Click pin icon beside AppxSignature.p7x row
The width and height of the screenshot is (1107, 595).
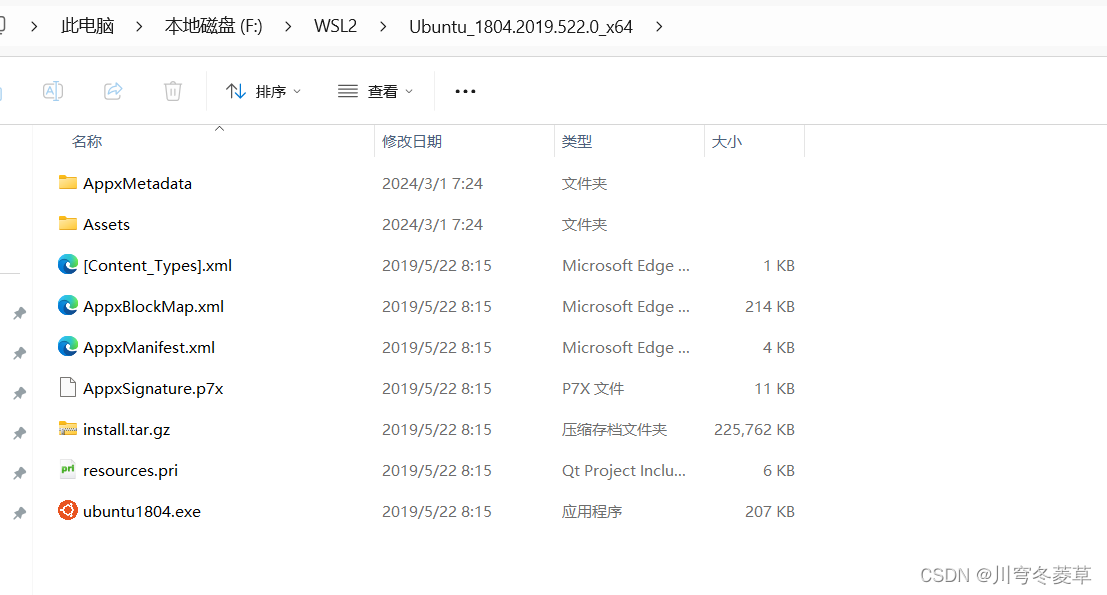20,393
